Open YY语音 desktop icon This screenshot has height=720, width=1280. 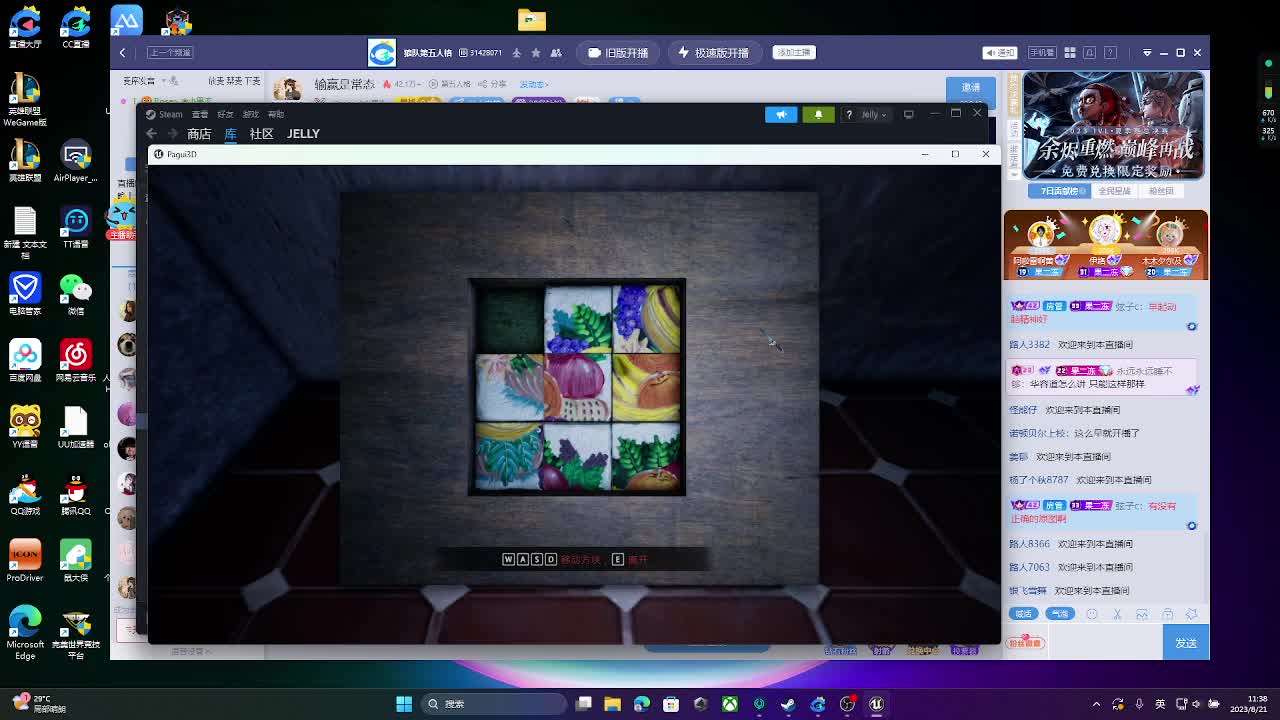coord(25,427)
